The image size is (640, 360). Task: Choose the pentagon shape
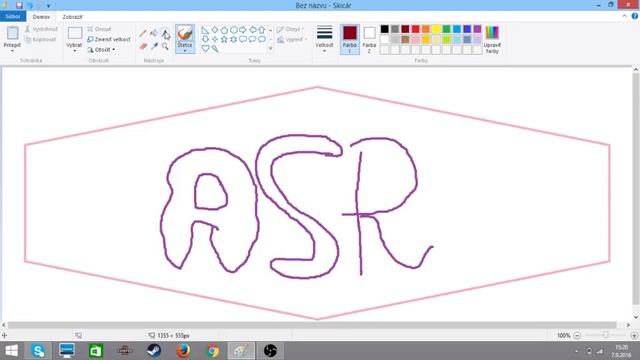coord(224,30)
